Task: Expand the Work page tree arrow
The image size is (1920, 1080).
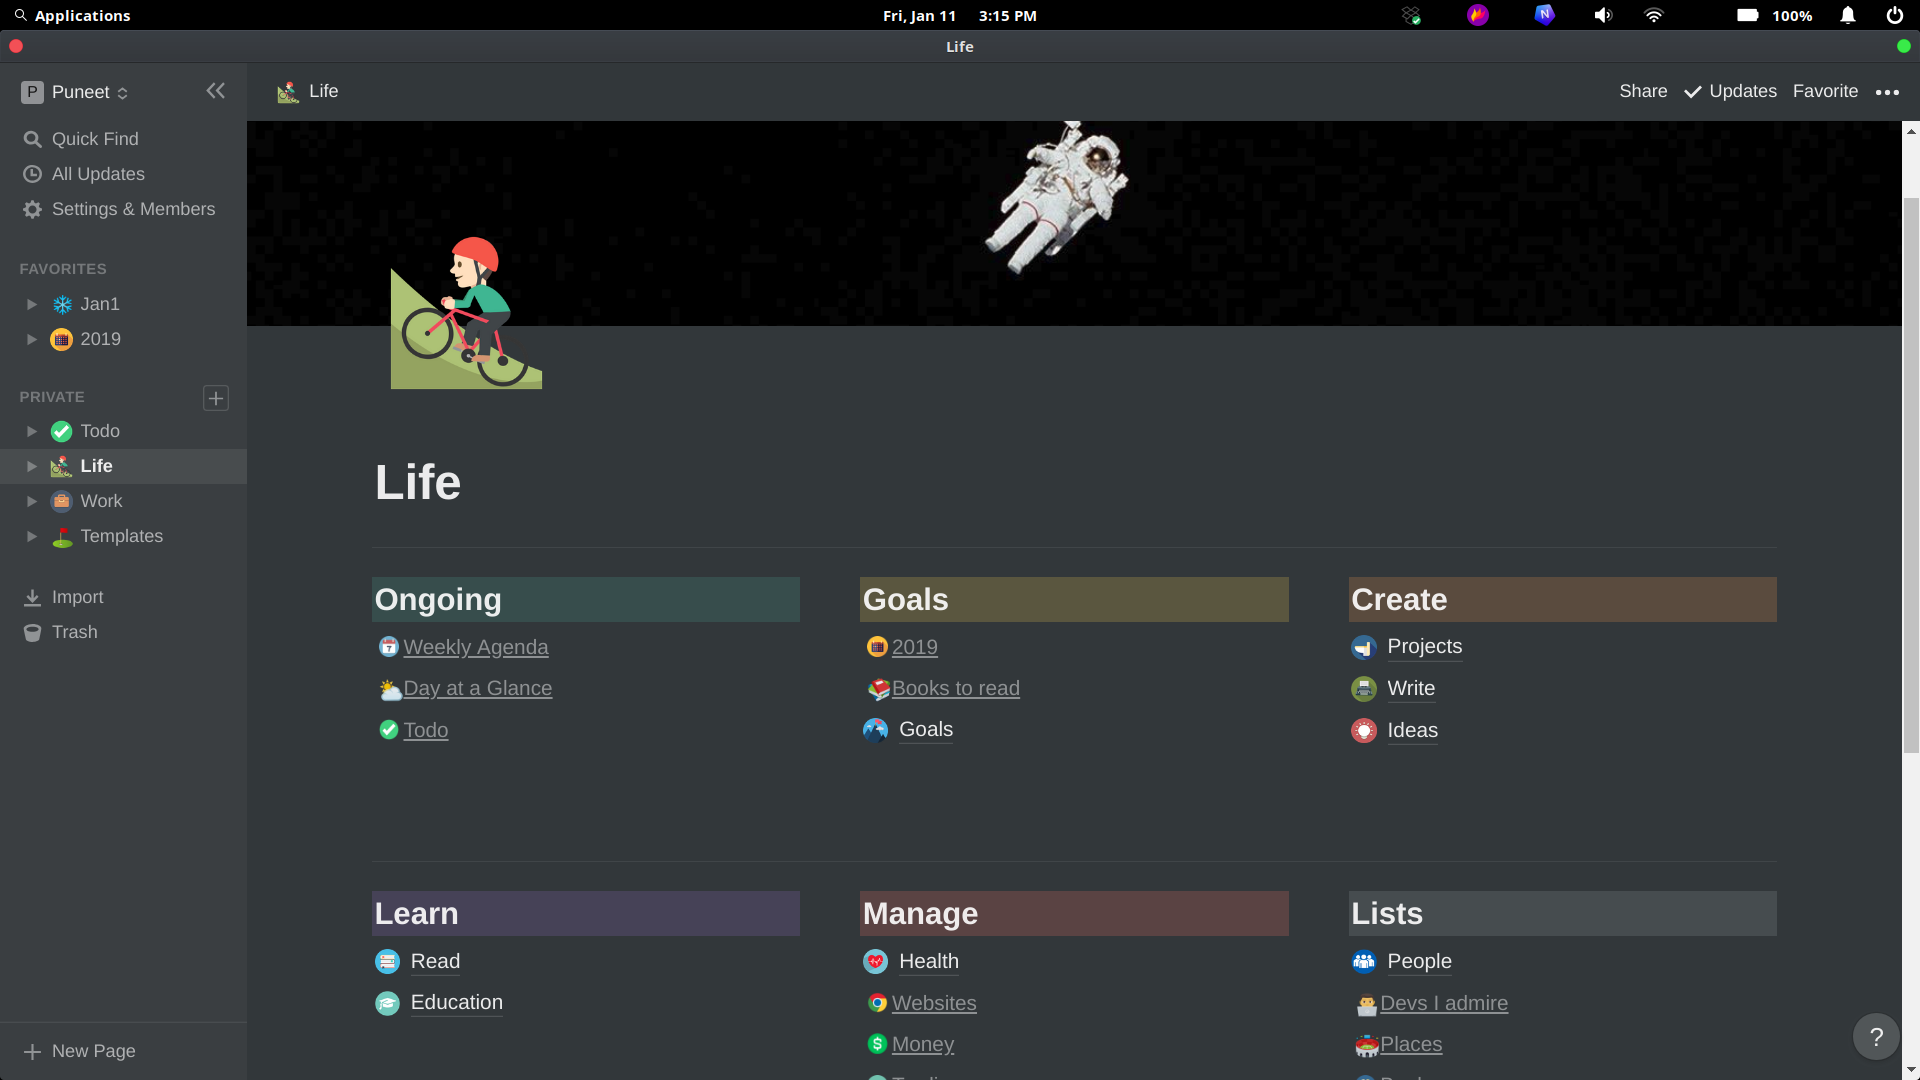Action: 32,501
